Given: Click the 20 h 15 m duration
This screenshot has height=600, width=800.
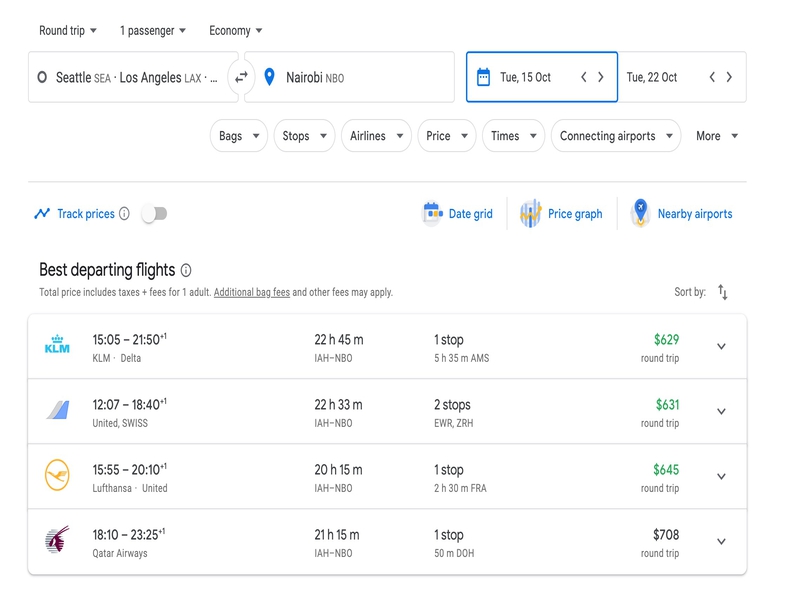Looking at the screenshot, I should 338,470.
